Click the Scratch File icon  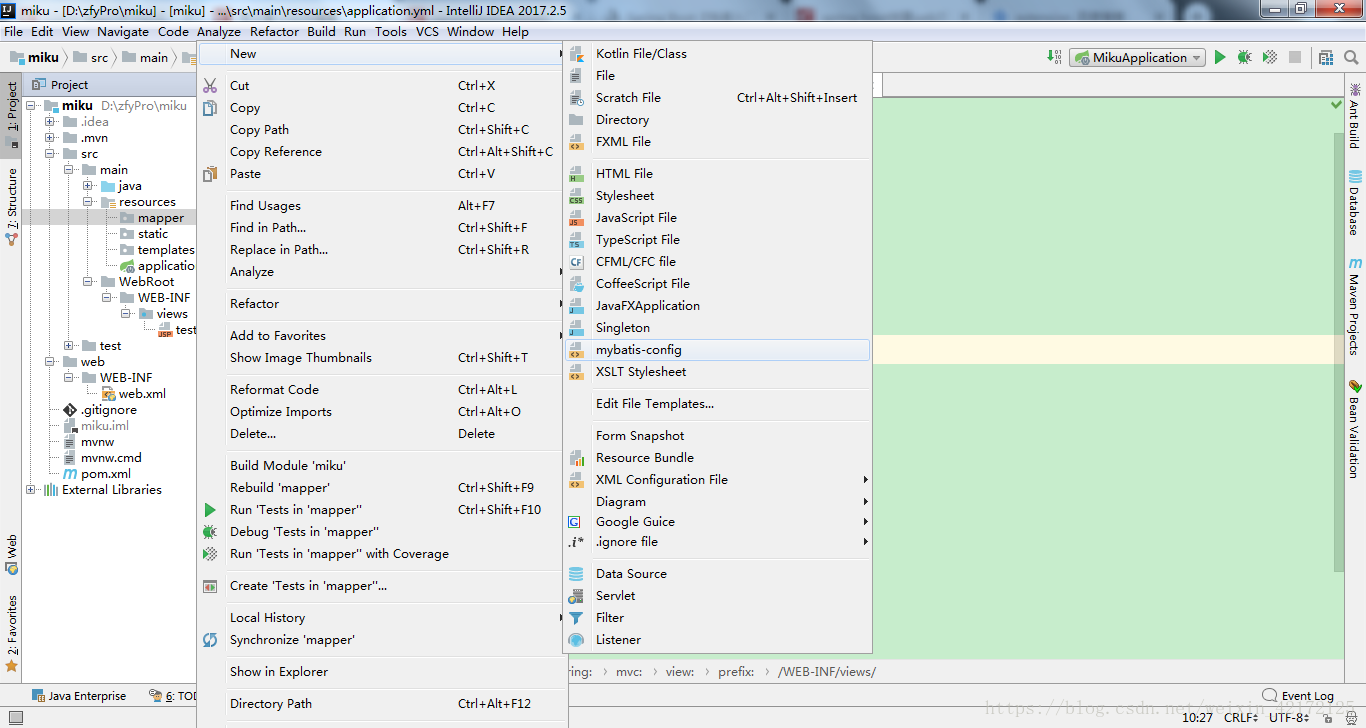point(576,98)
